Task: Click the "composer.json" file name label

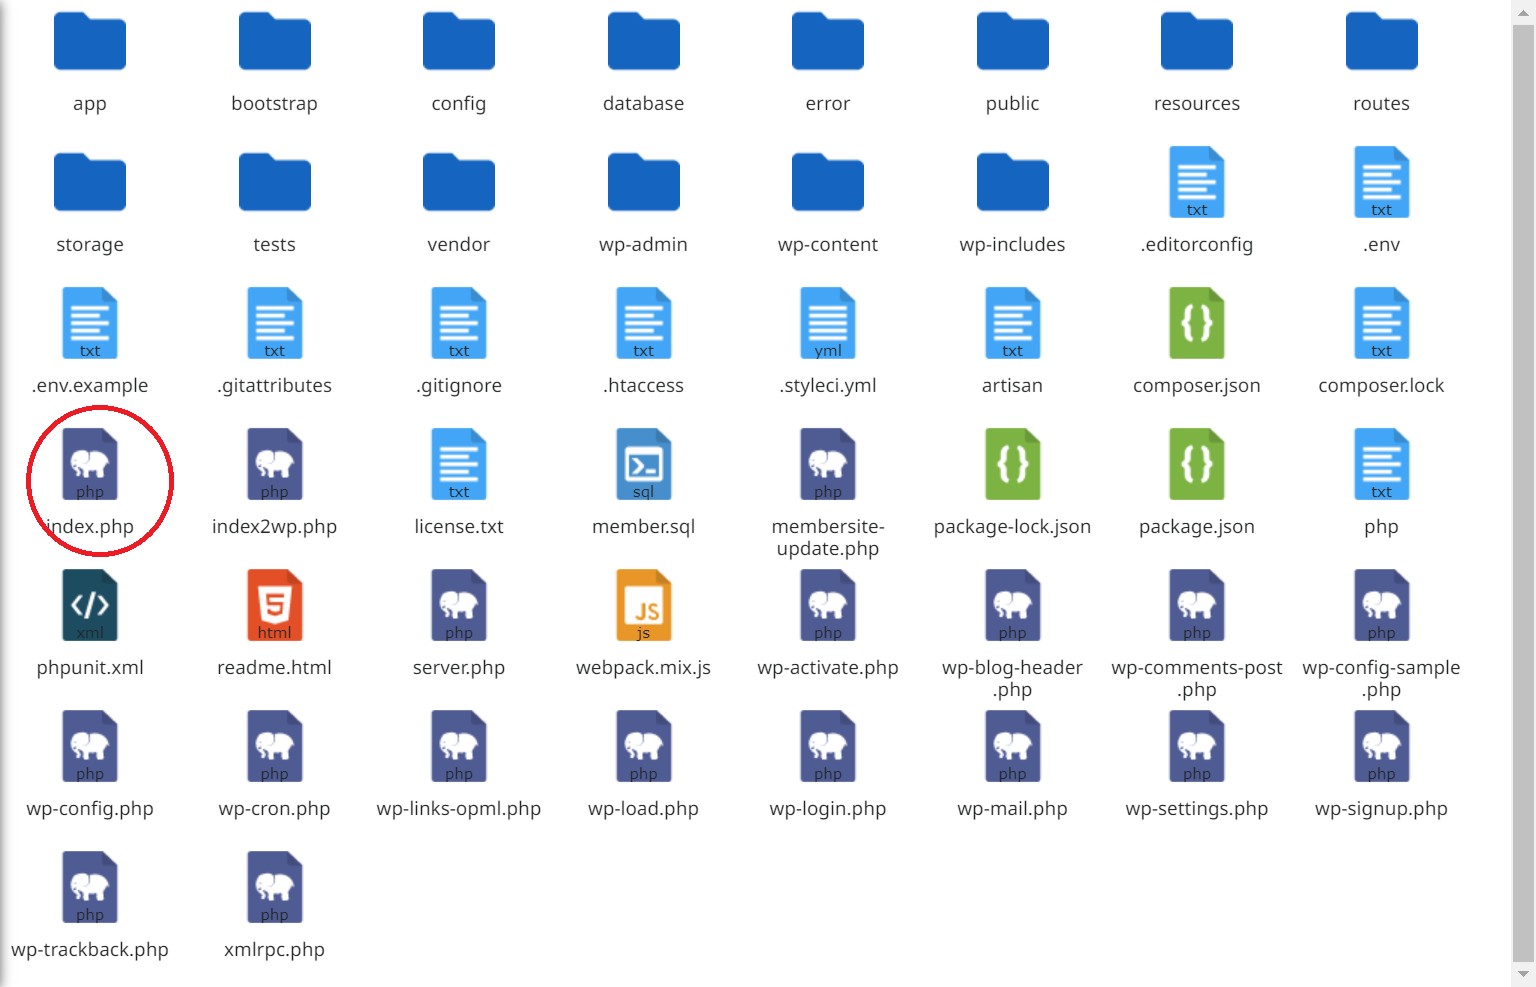Action: pos(1197,385)
